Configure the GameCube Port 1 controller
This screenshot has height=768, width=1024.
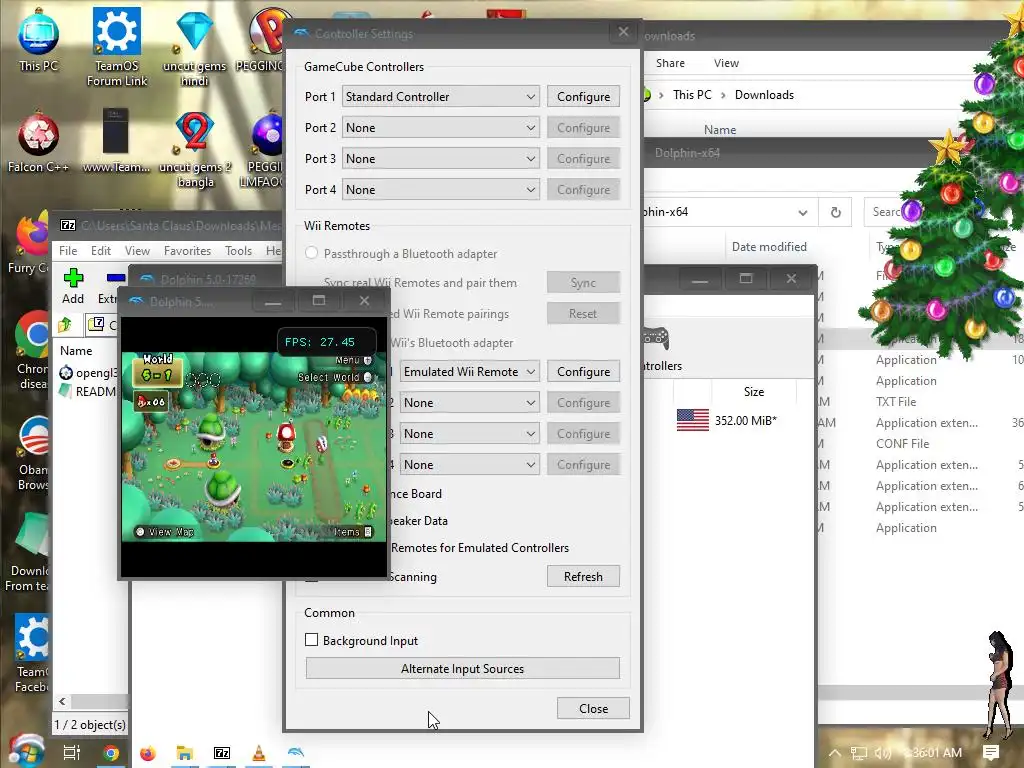pyautogui.click(x=583, y=97)
